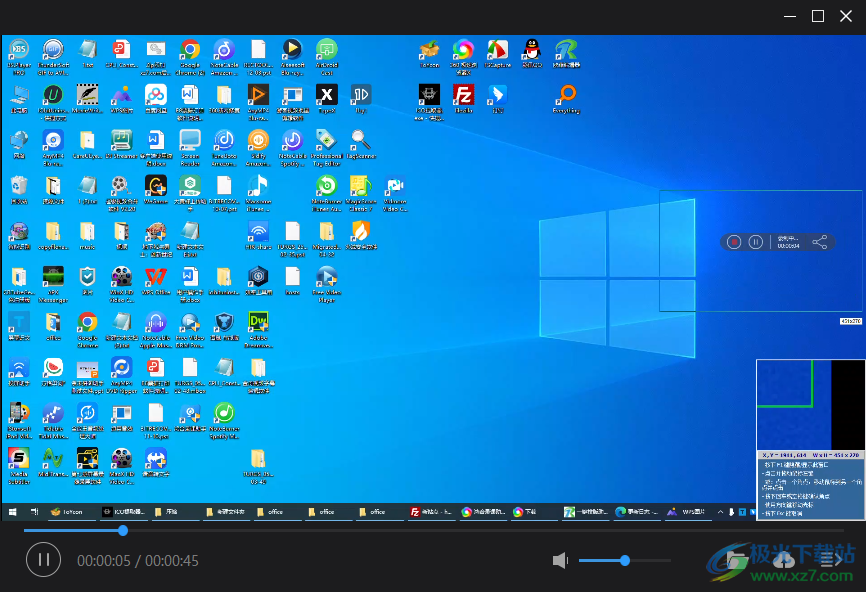
Task: Launch the QQ penguin icon
Action: tap(532, 54)
